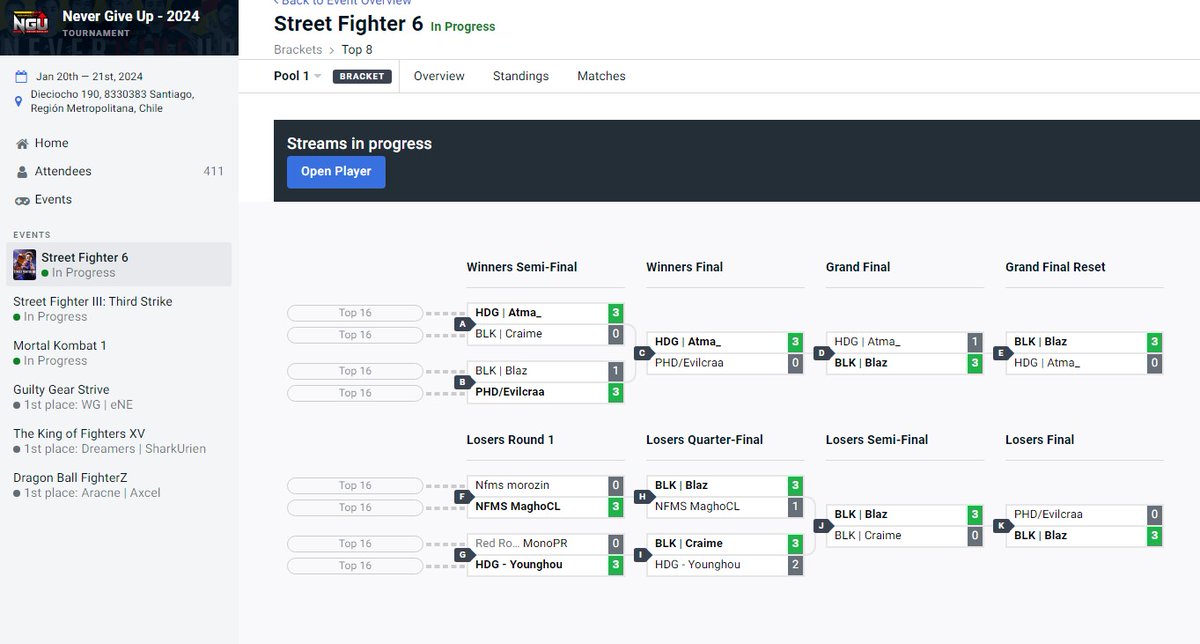Click BLK | Craime in Losers Quarter-Final

click(x=718, y=544)
